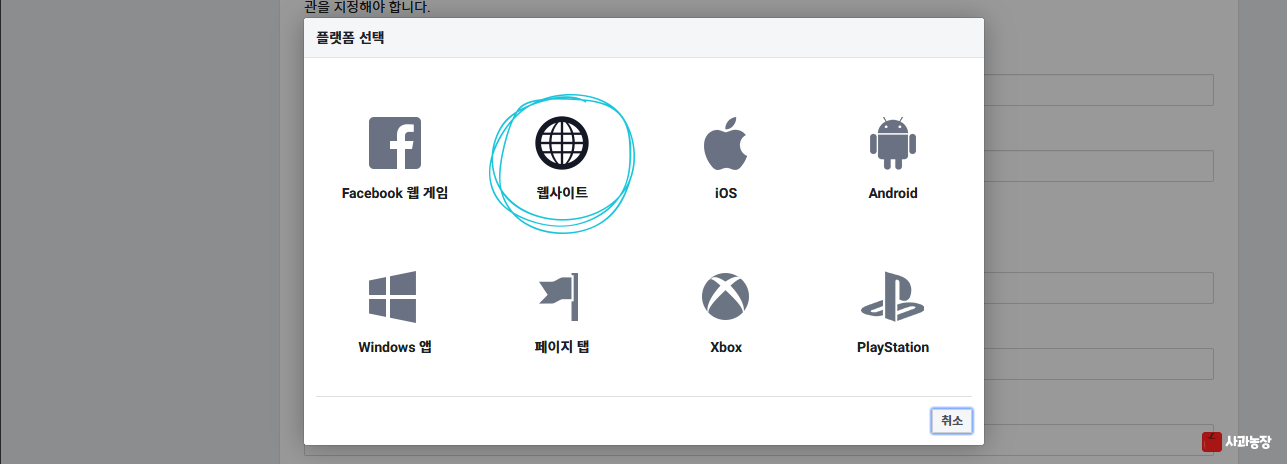This screenshot has height=464, width=1287.
Task: Click the 'Windows 앱' label
Action: coord(395,347)
